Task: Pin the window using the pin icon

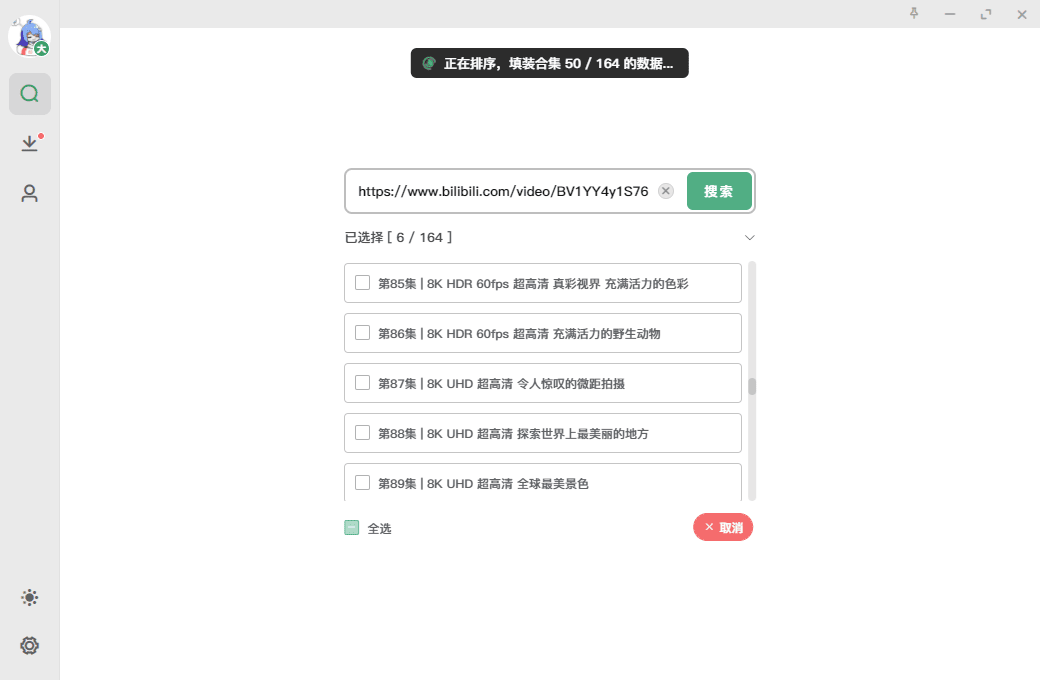Action: point(913,14)
